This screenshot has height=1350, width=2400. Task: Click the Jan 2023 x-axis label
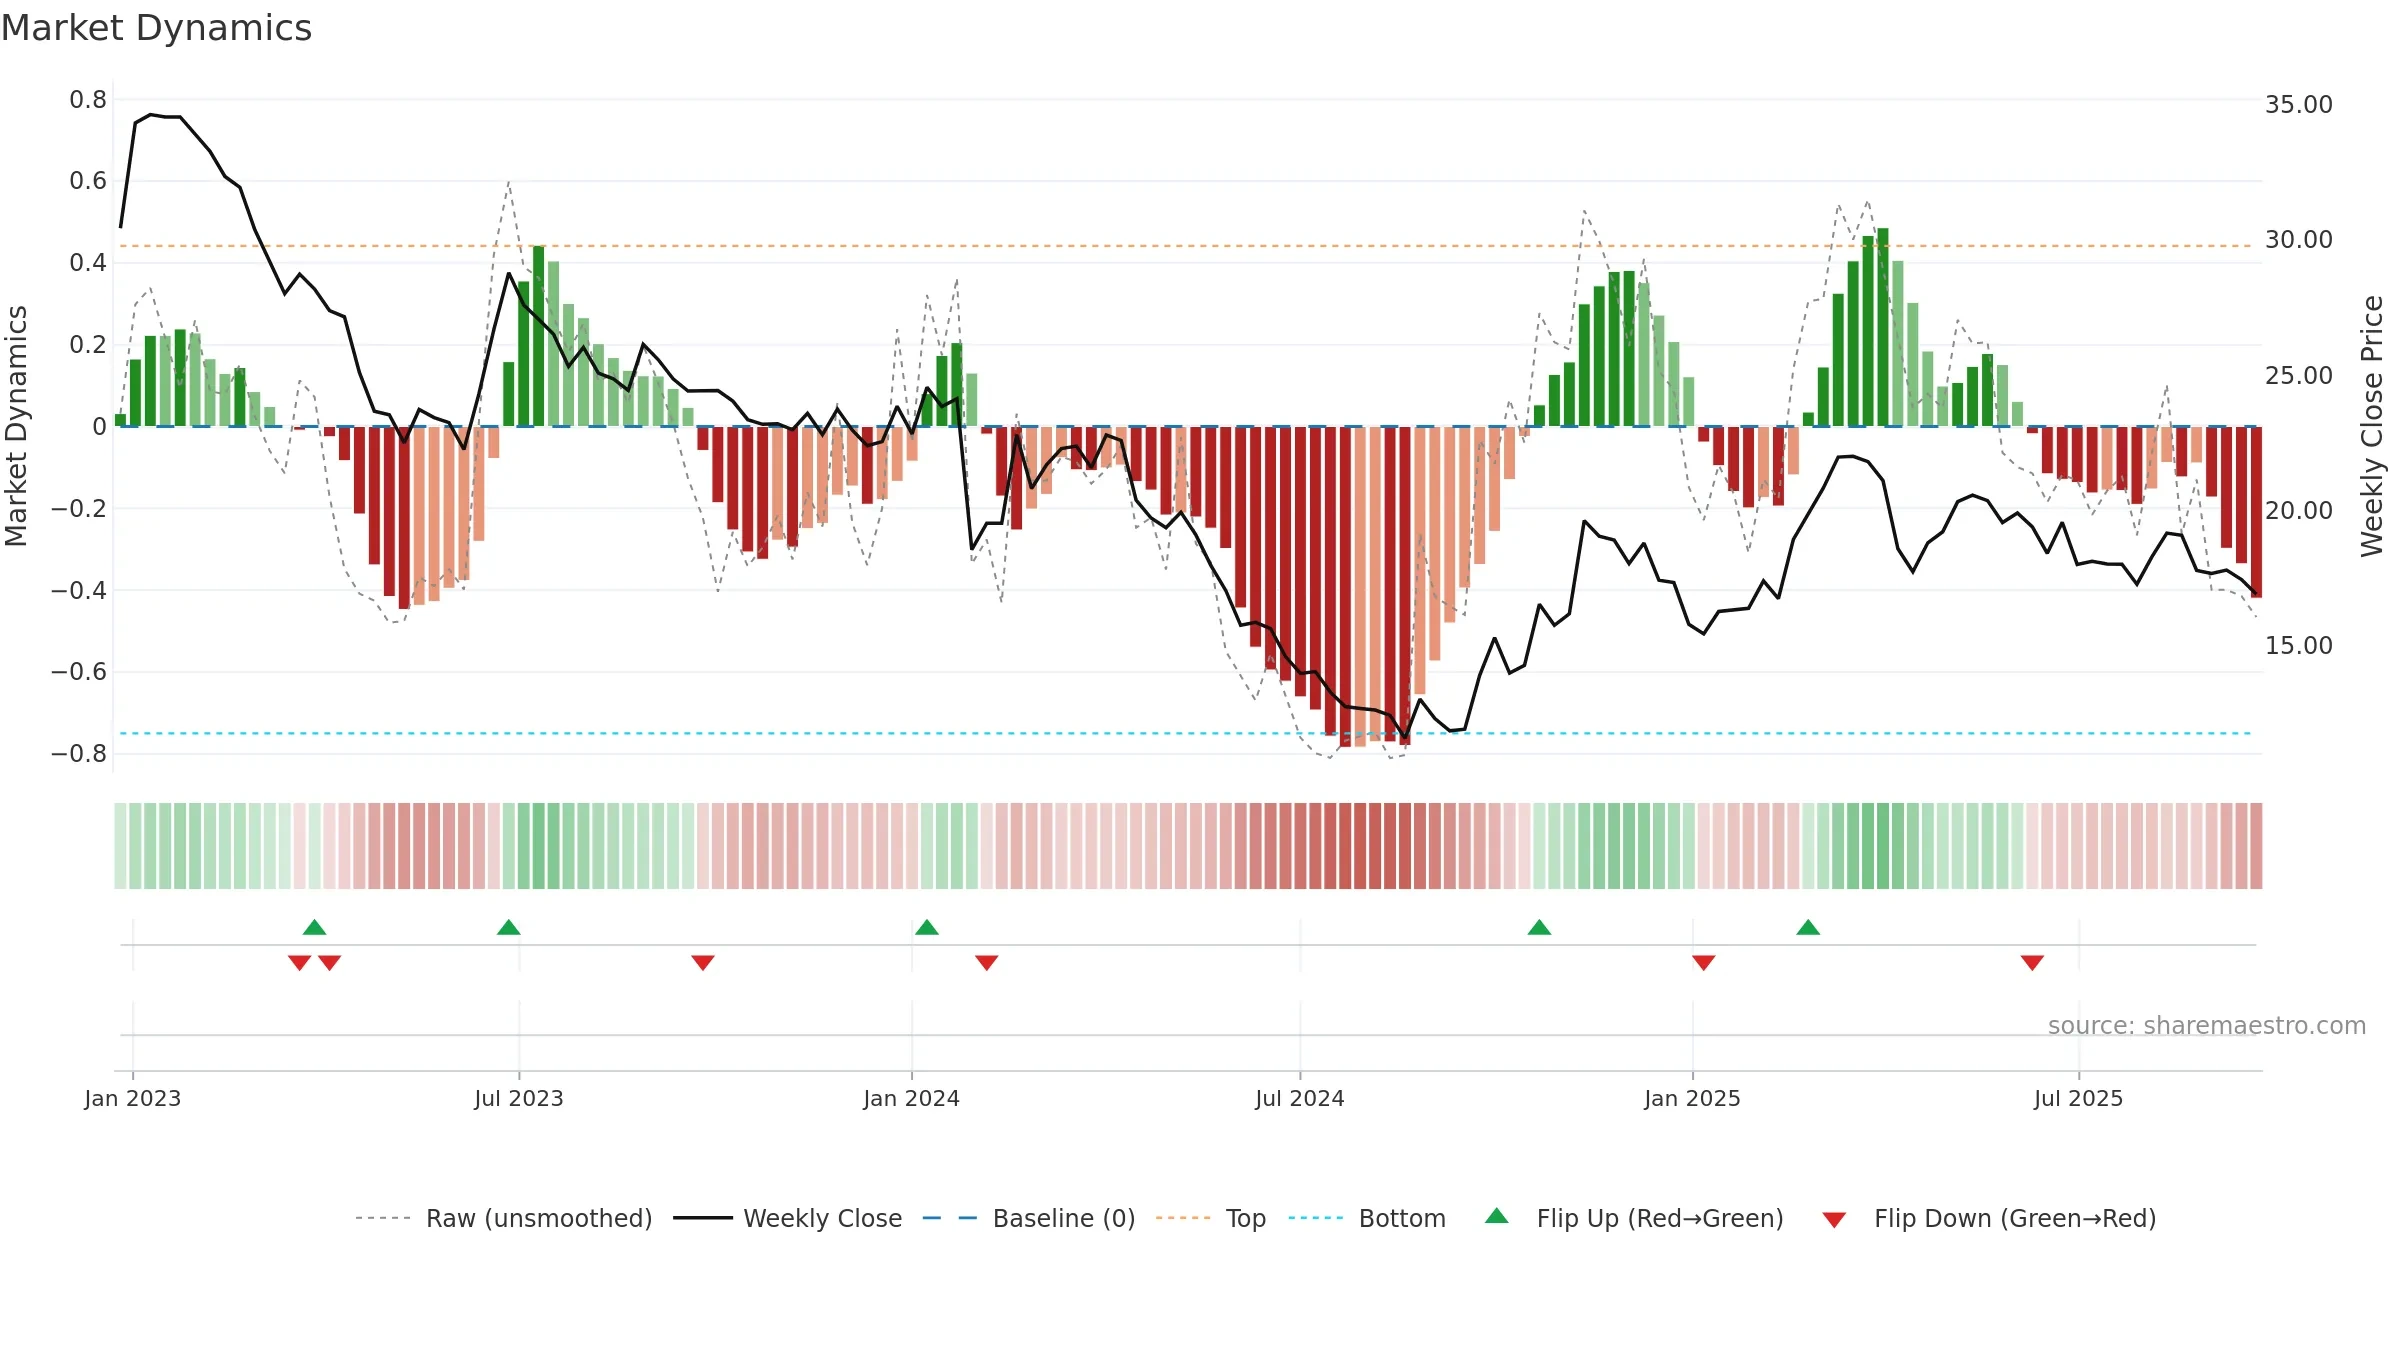pos(133,1098)
